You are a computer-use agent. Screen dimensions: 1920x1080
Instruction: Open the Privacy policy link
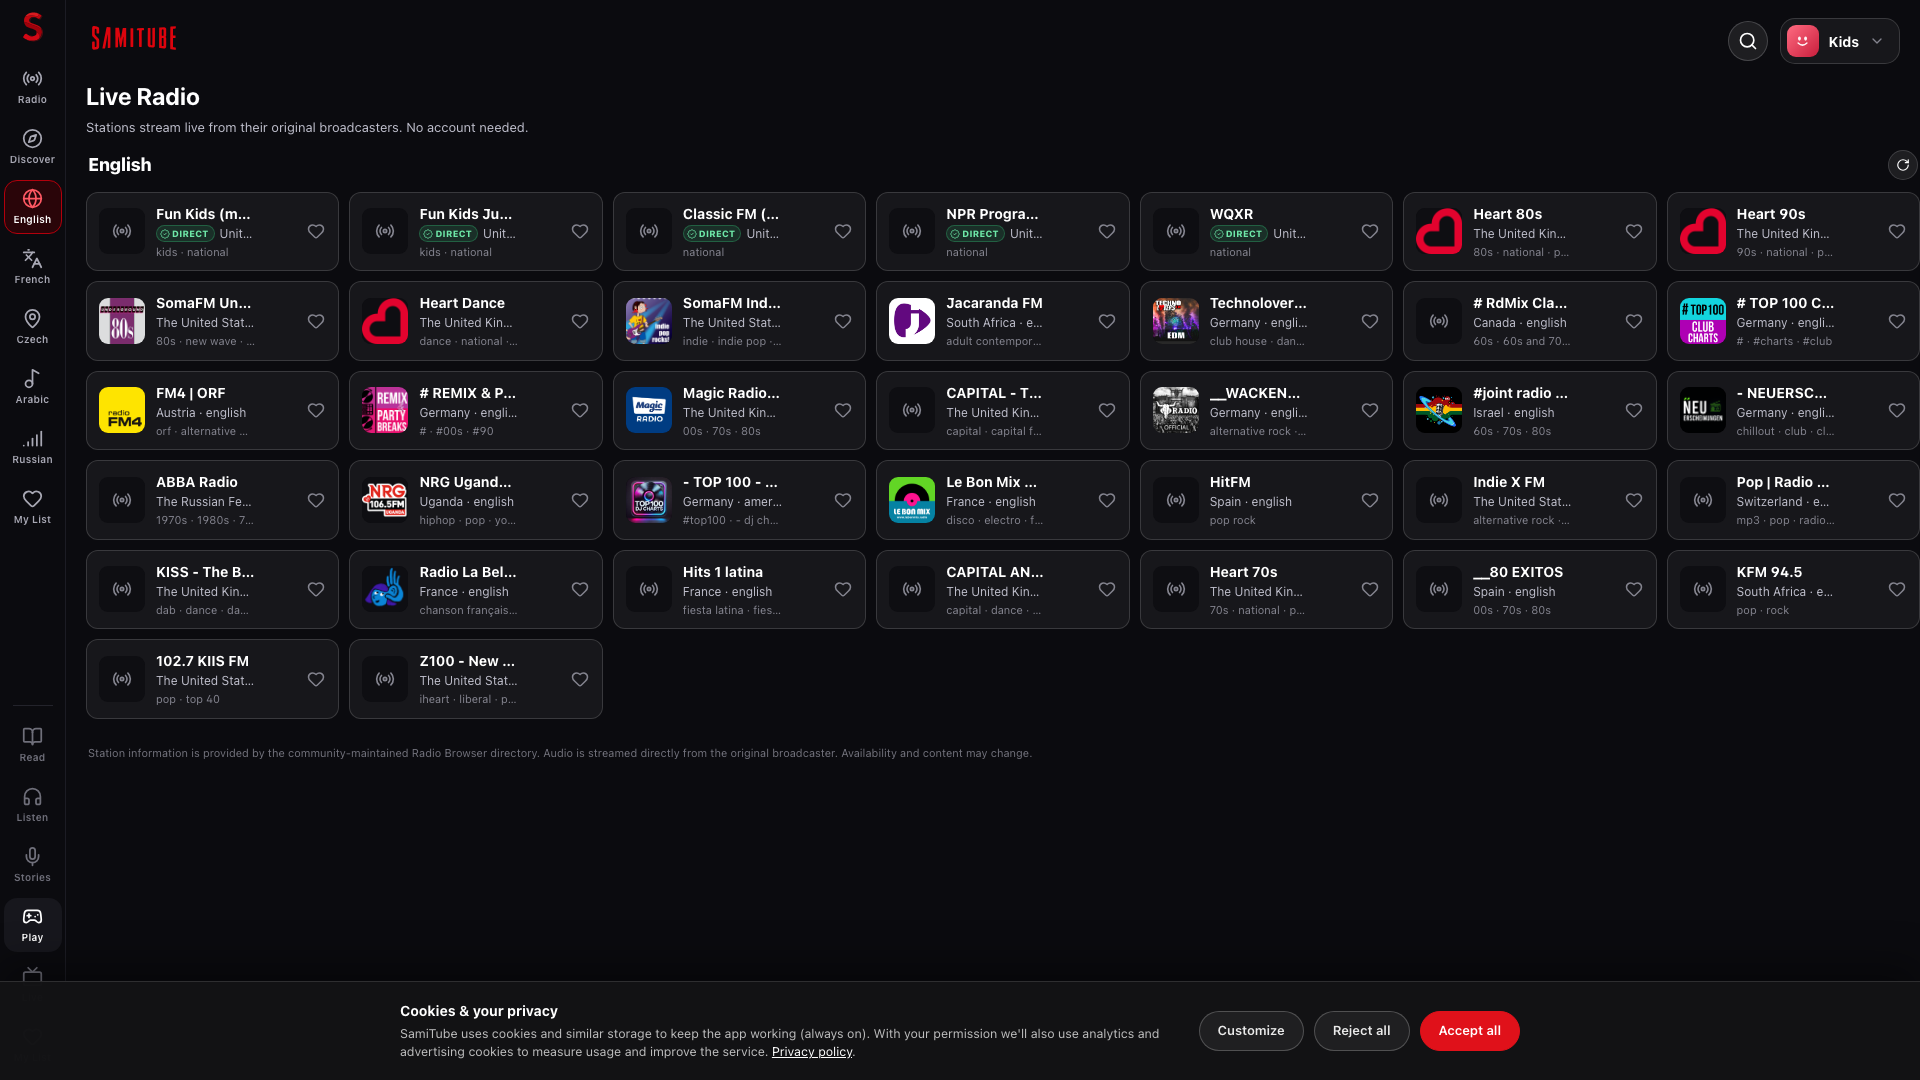[x=812, y=1052]
